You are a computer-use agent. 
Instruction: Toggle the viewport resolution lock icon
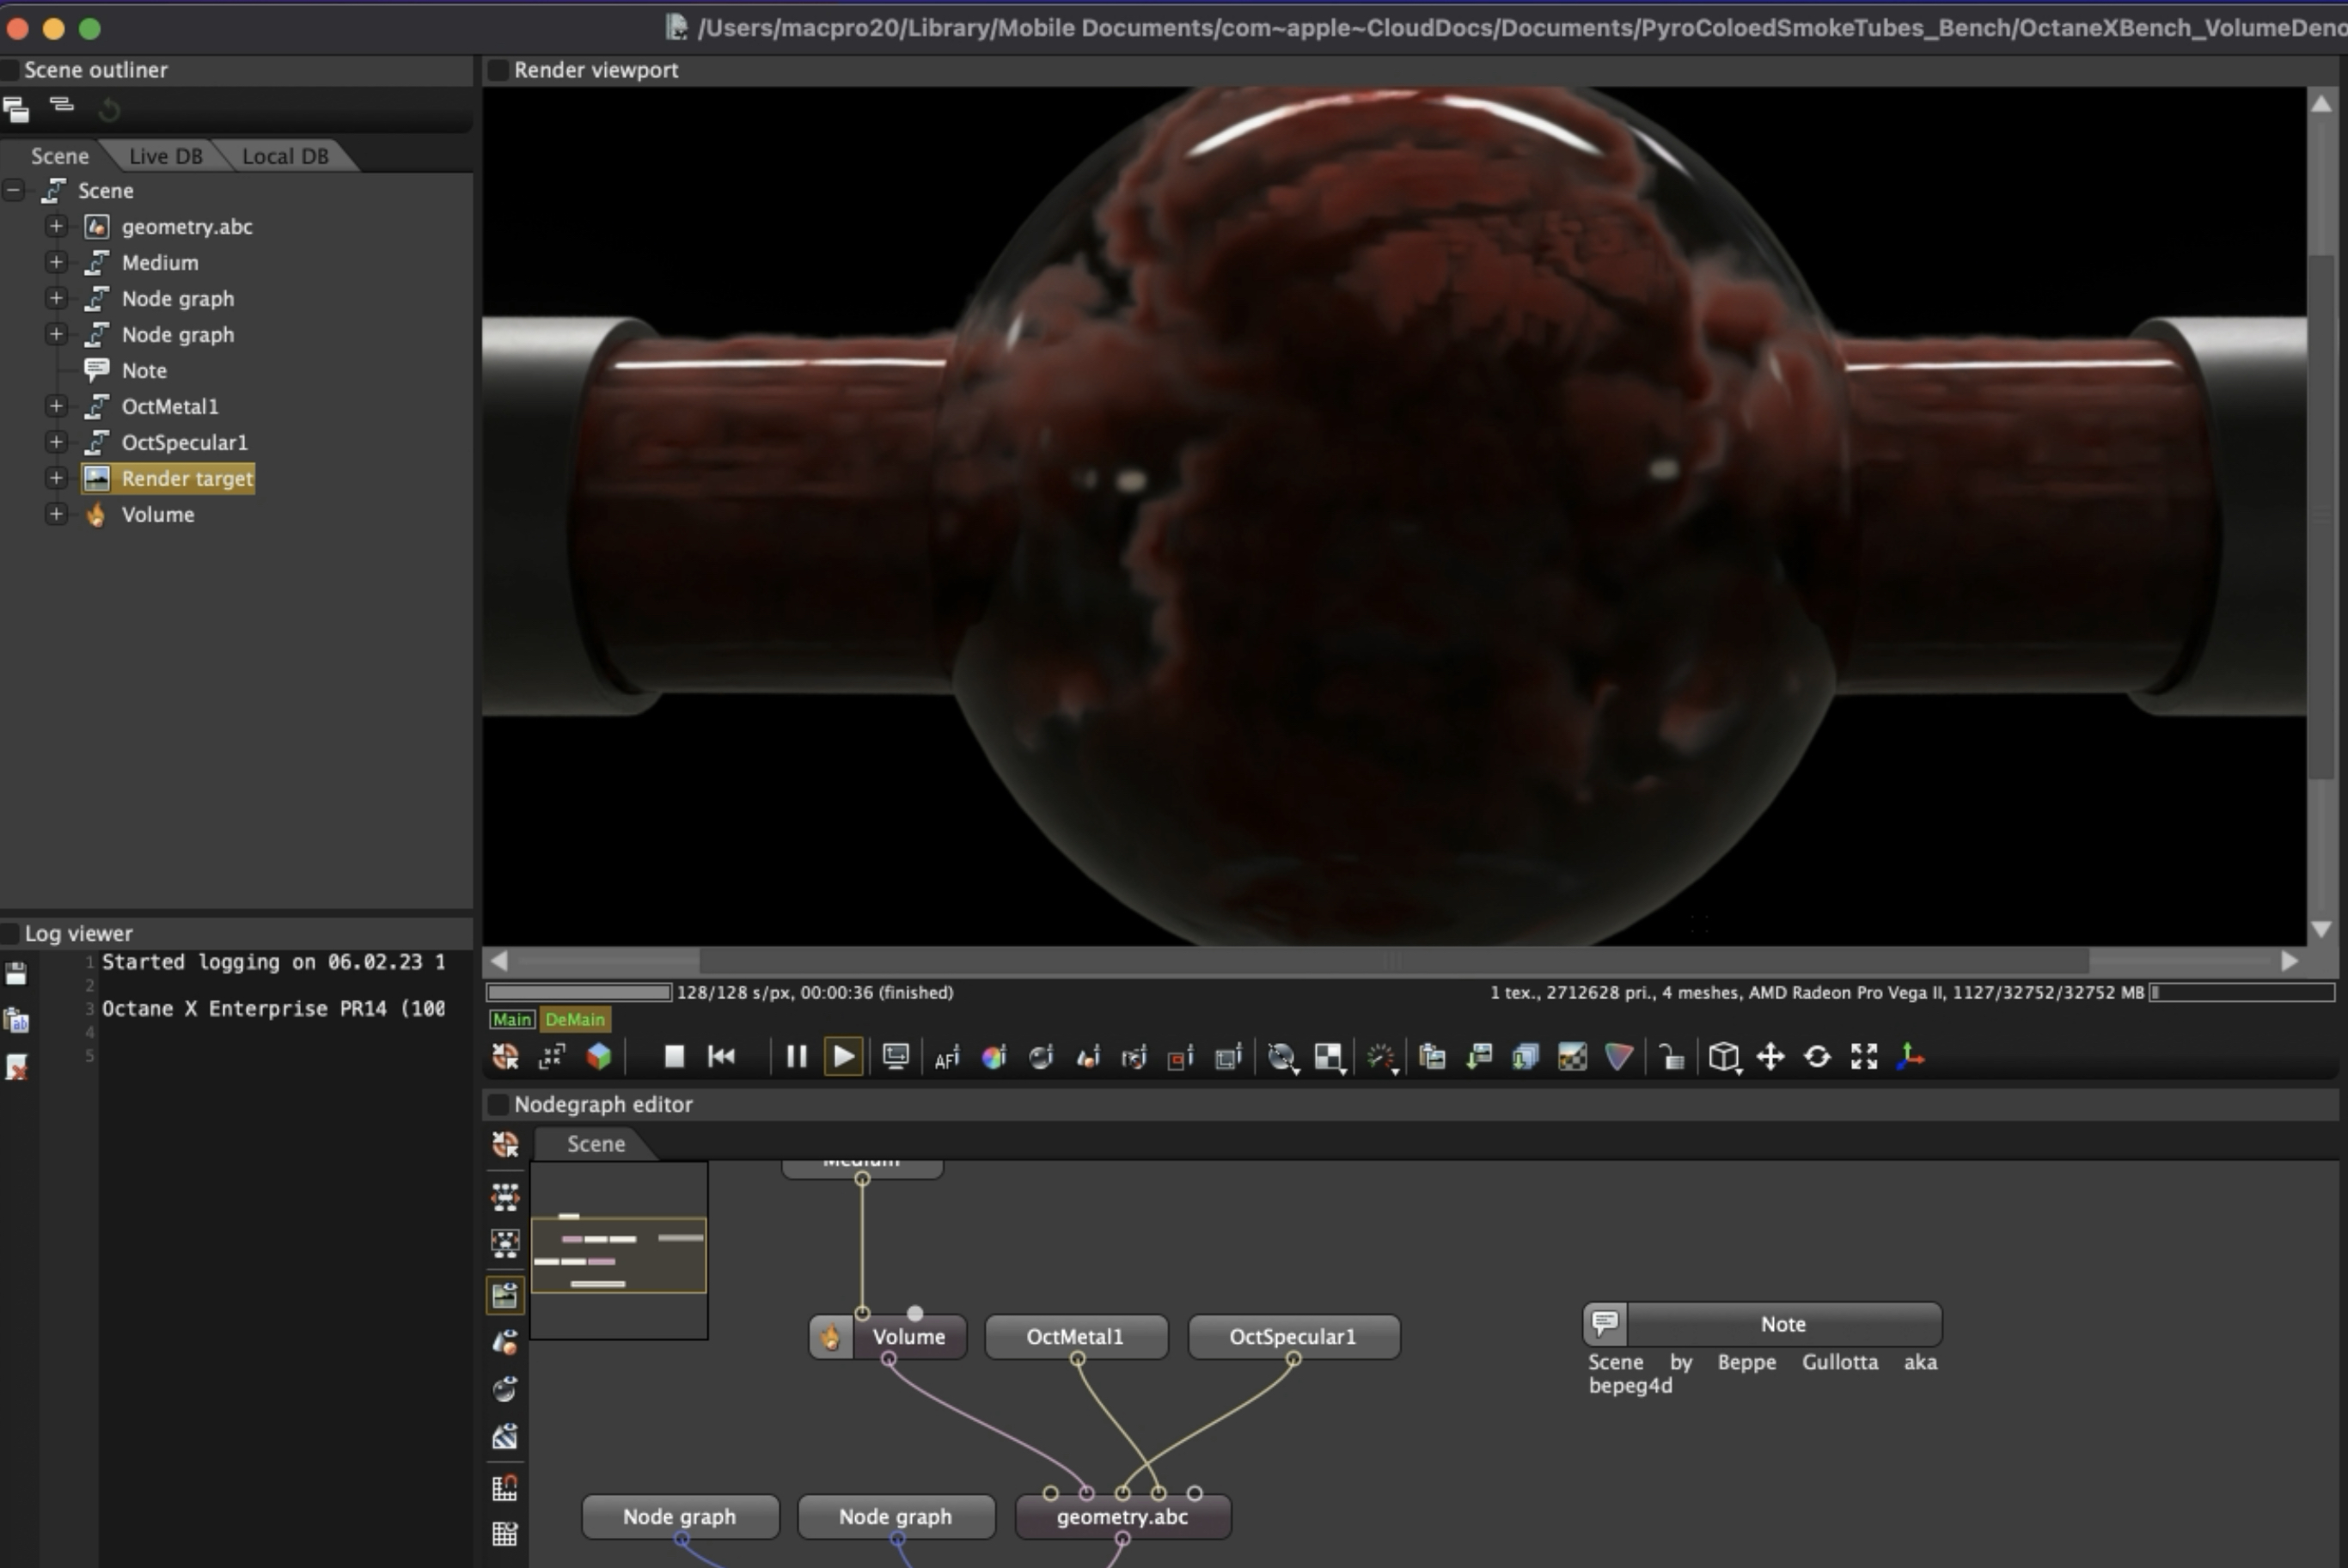(x=1671, y=1057)
